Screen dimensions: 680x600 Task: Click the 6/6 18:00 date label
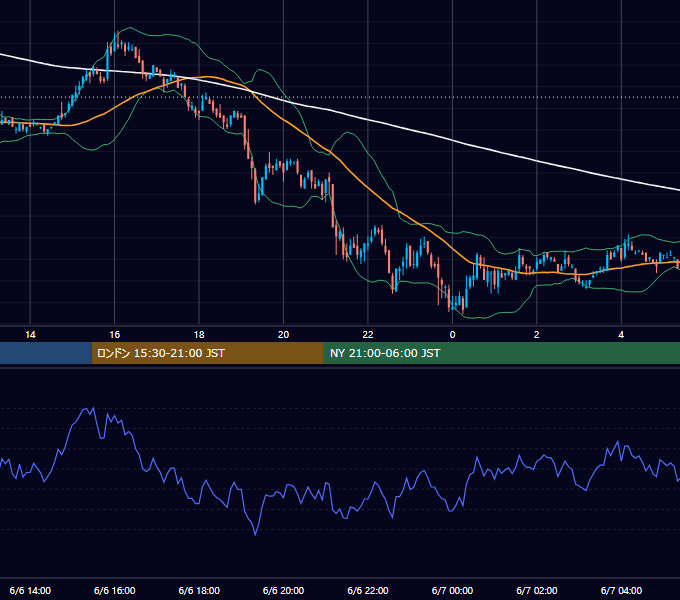click(x=199, y=590)
